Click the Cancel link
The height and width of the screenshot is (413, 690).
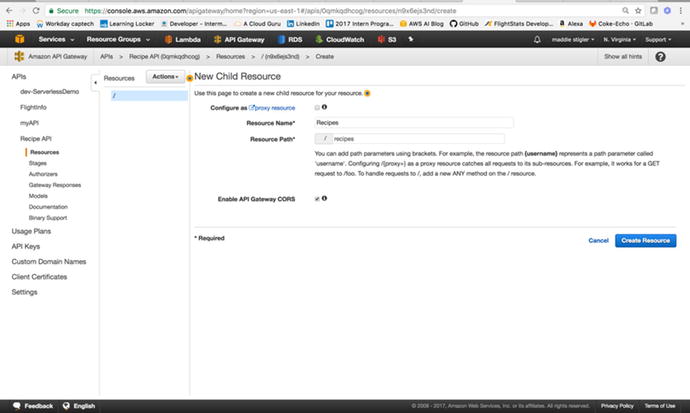[598, 241]
